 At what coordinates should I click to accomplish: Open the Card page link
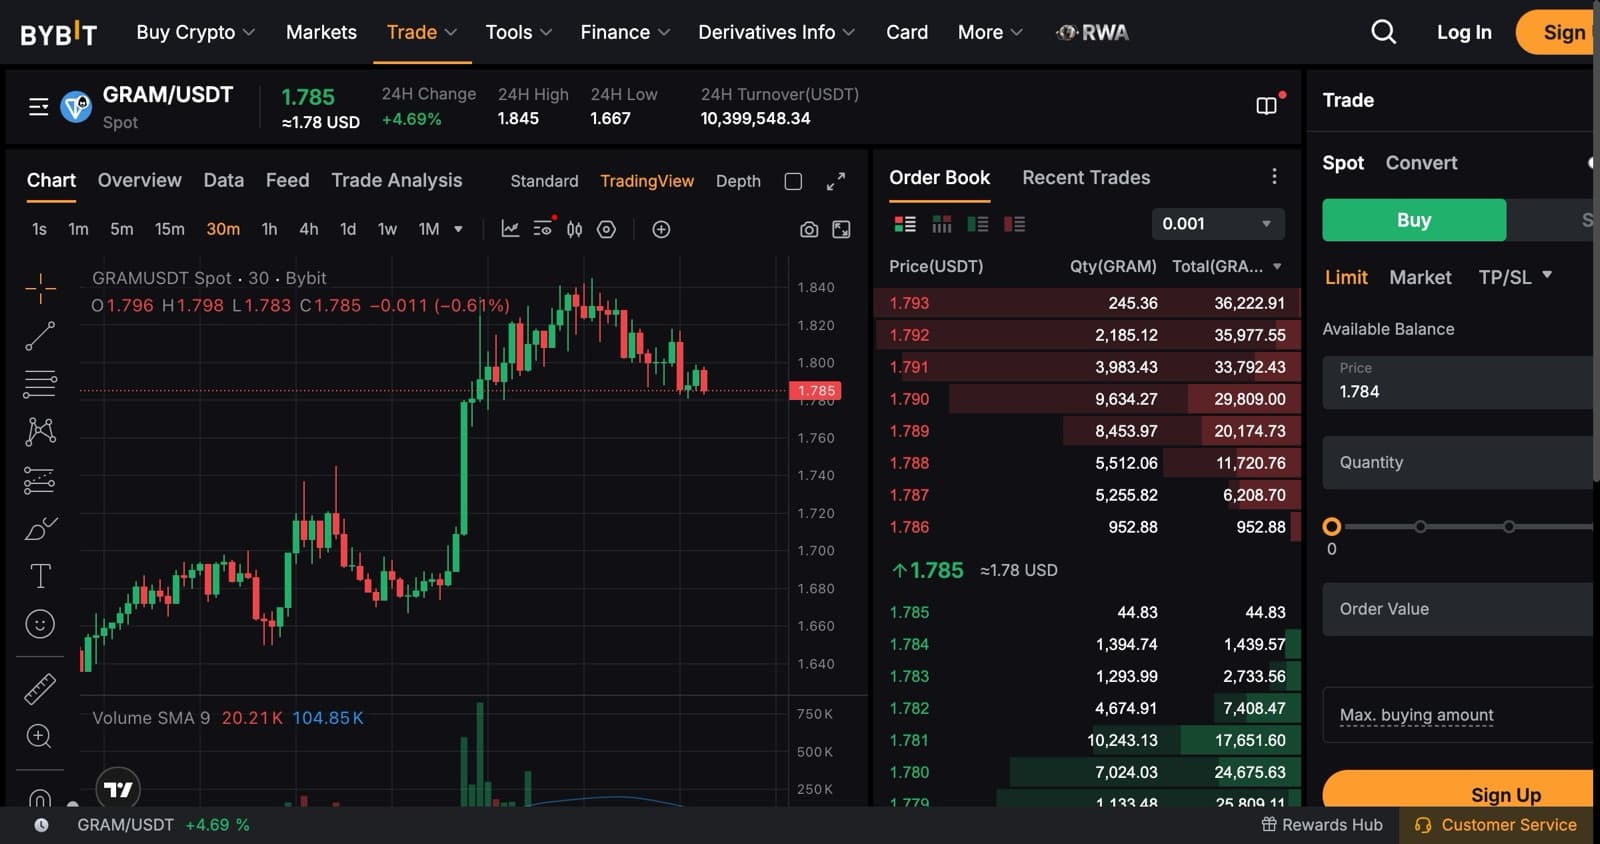tap(907, 32)
